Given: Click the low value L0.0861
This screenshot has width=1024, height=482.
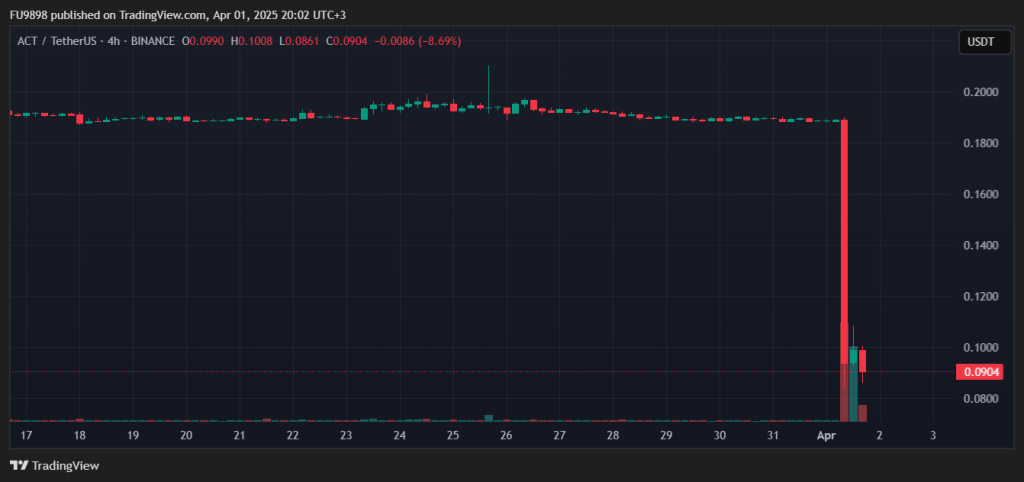Looking at the screenshot, I should [299, 41].
